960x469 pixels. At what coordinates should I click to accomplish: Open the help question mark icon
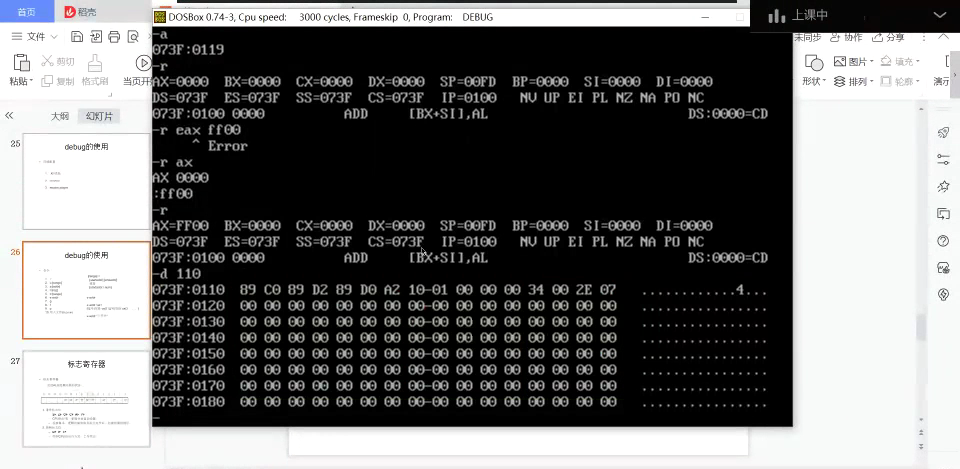943,241
